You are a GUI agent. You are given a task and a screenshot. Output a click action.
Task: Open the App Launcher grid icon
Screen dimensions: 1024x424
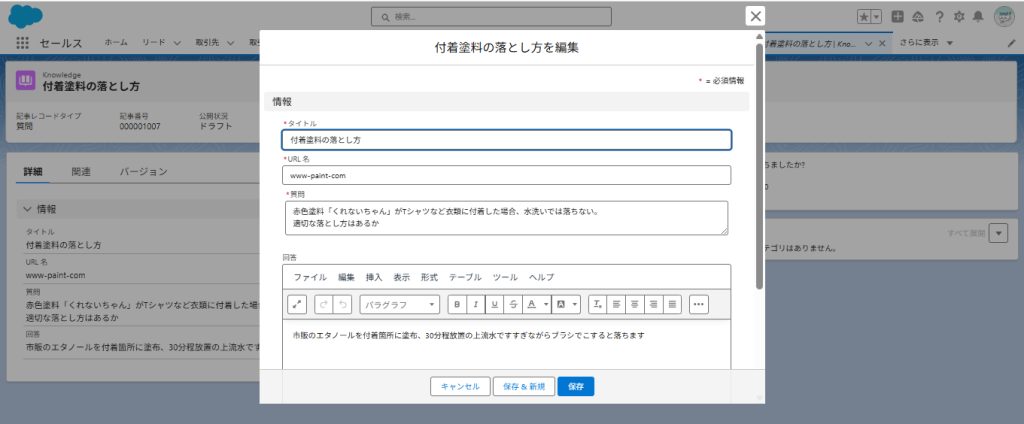click(x=23, y=43)
